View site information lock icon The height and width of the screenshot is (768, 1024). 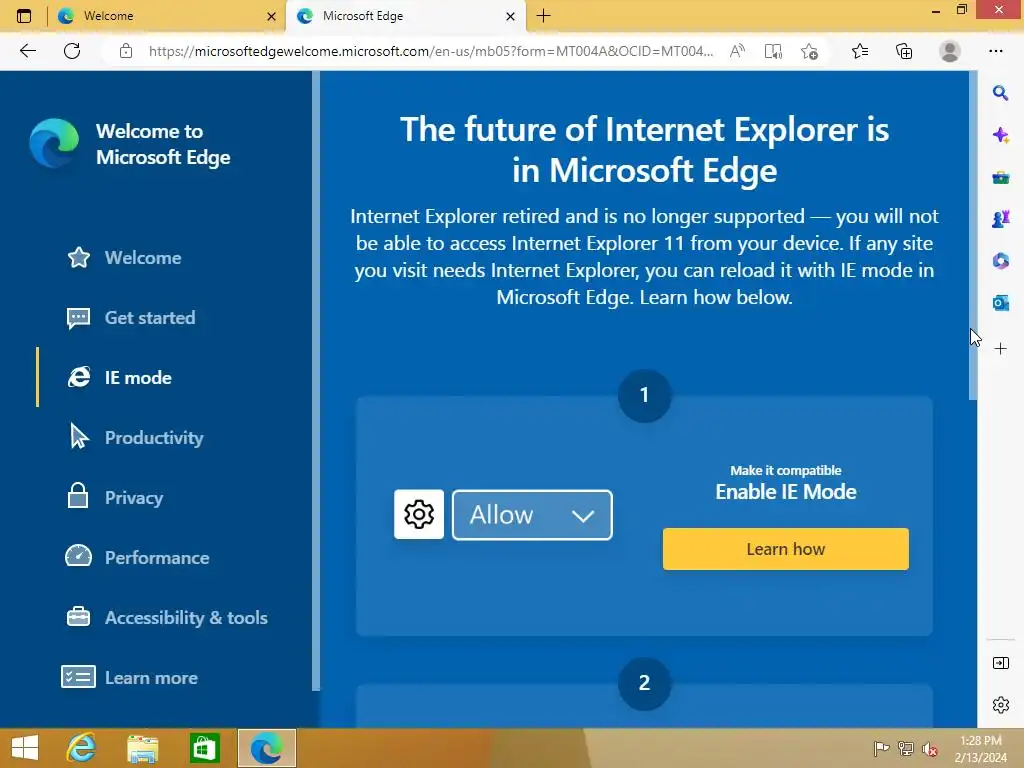click(x=126, y=51)
